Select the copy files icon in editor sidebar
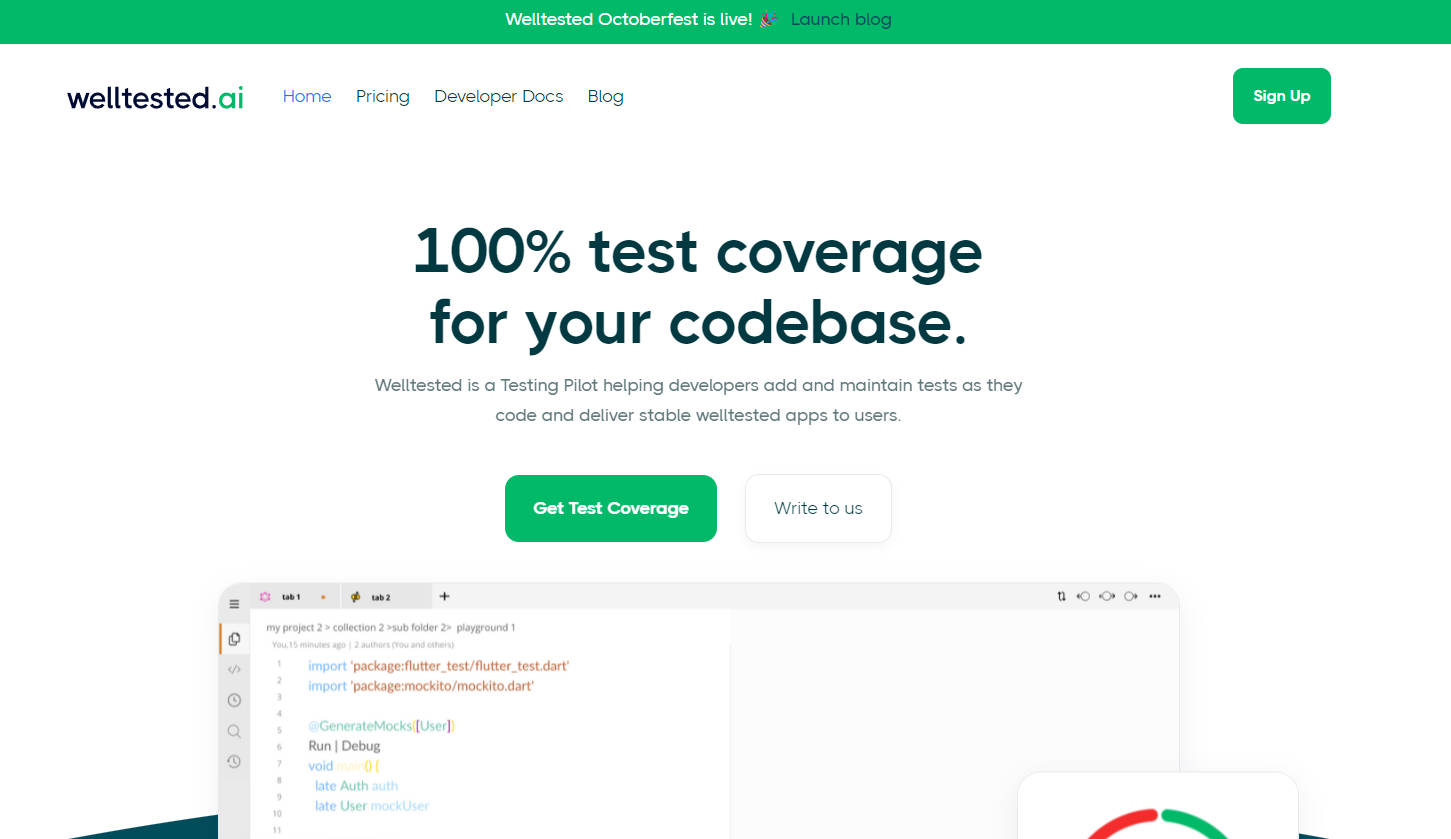 point(234,638)
